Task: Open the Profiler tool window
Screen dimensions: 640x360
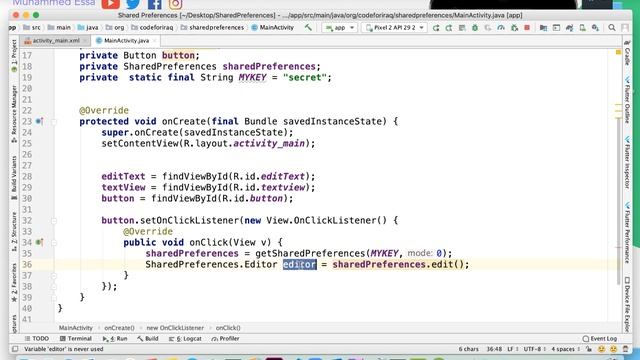Action: pos(226,338)
